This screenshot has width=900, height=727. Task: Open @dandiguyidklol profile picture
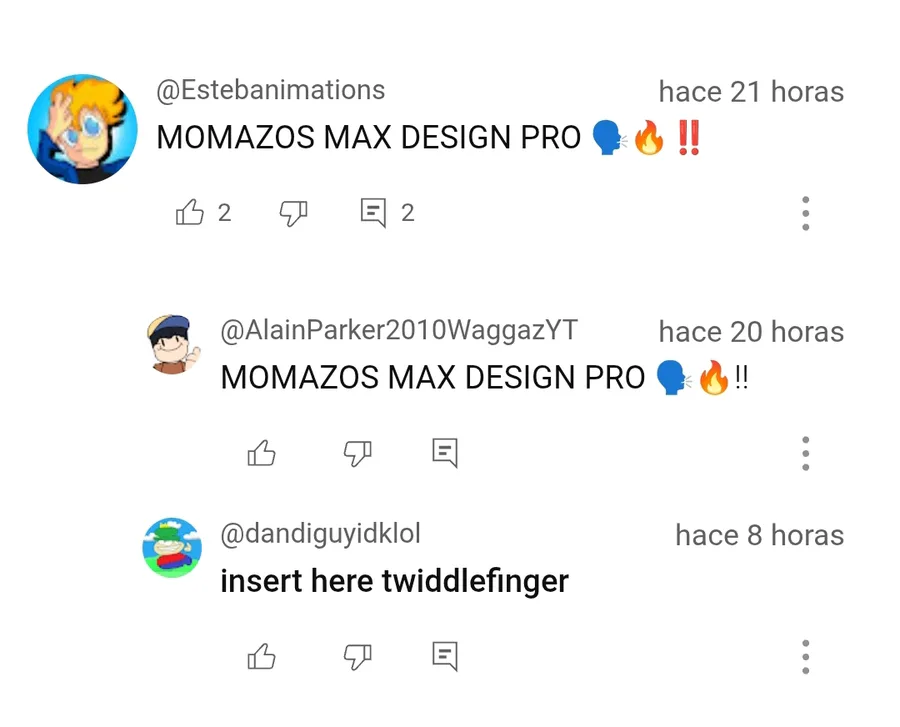point(172,547)
